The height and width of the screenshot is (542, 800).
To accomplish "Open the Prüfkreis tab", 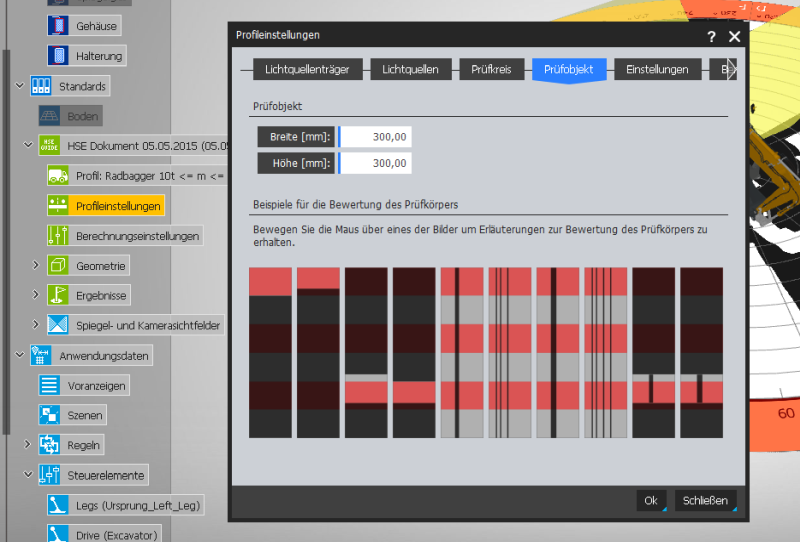I will coord(493,70).
